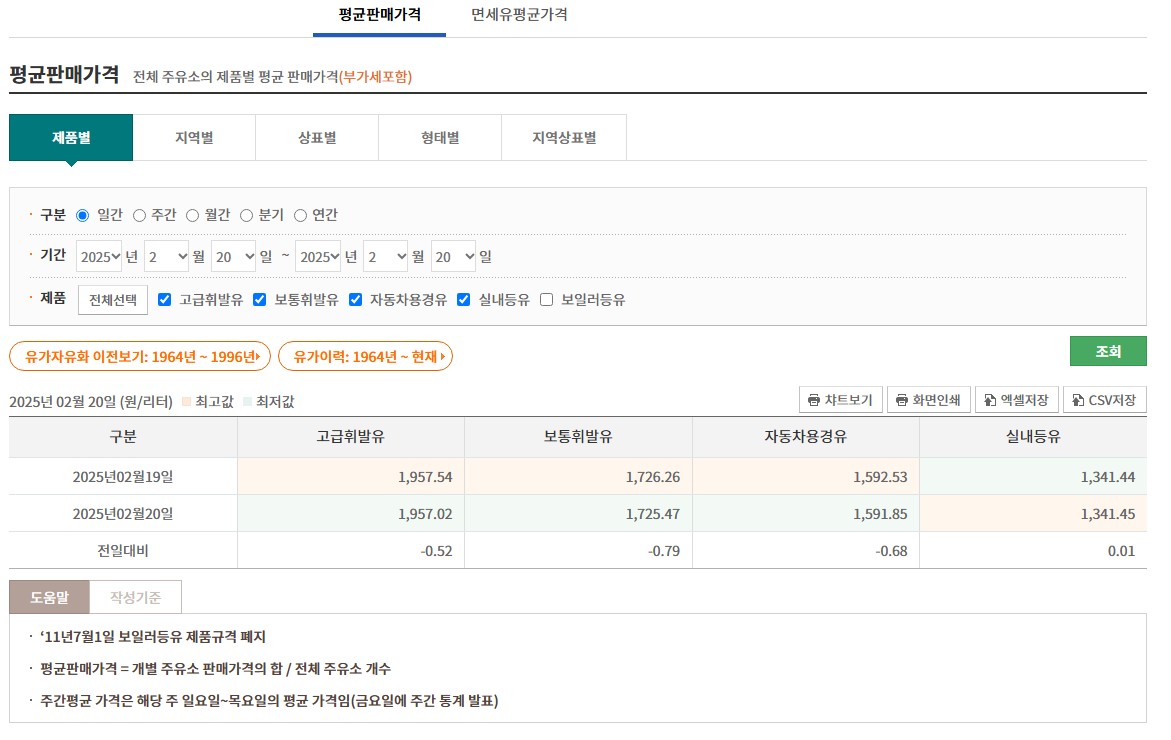The height and width of the screenshot is (740, 1171).
Task: Open the 작성기준 tab
Action: [135, 597]
